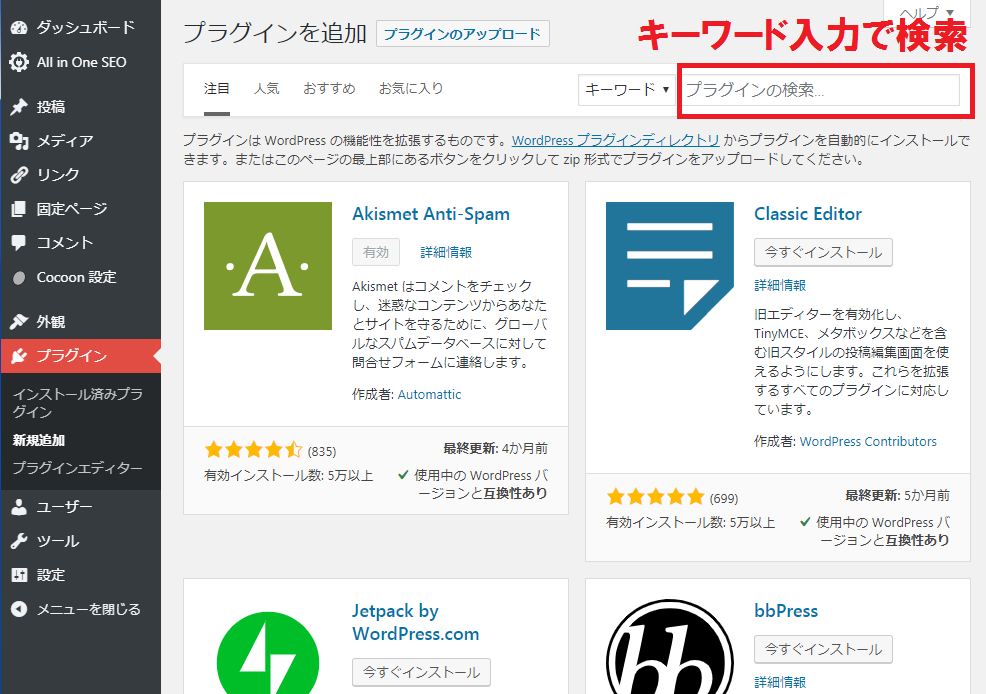Click the pushpin icon beside 投稿
986x694 pixels.
click(19, 107)
